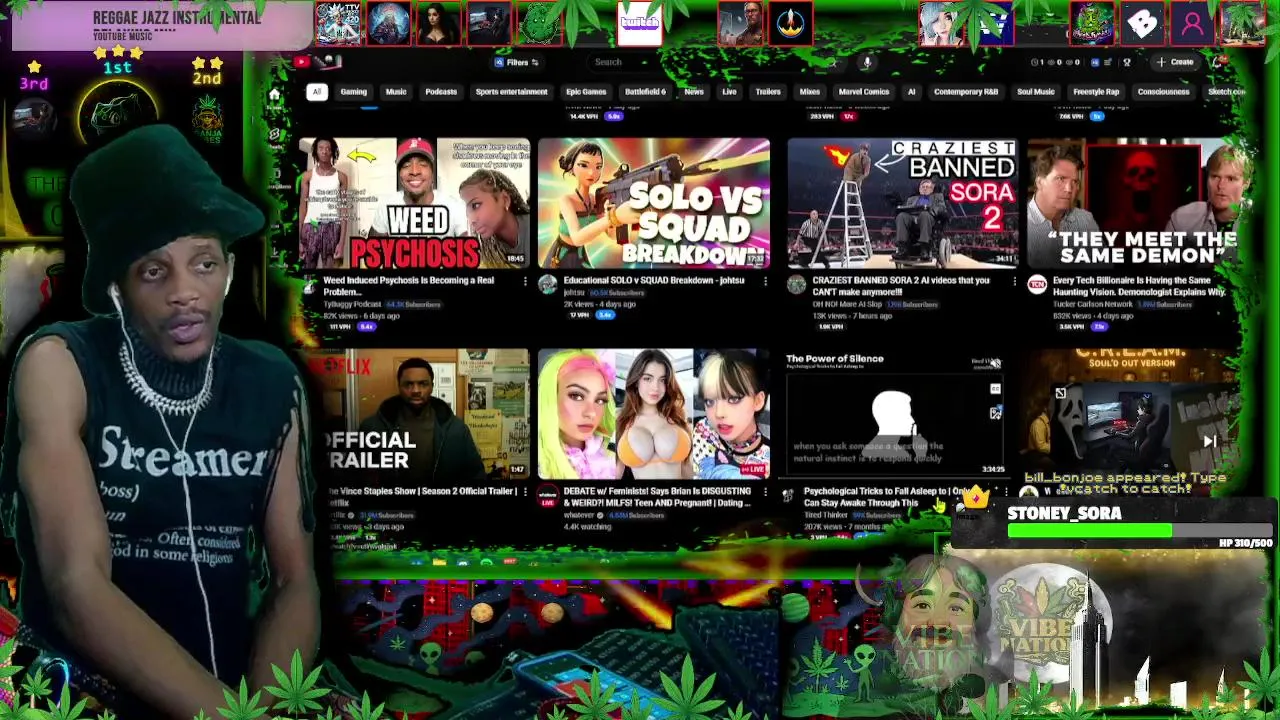Select the Live chip
The width and height of the screenshot is (1280, 720).
729,92
